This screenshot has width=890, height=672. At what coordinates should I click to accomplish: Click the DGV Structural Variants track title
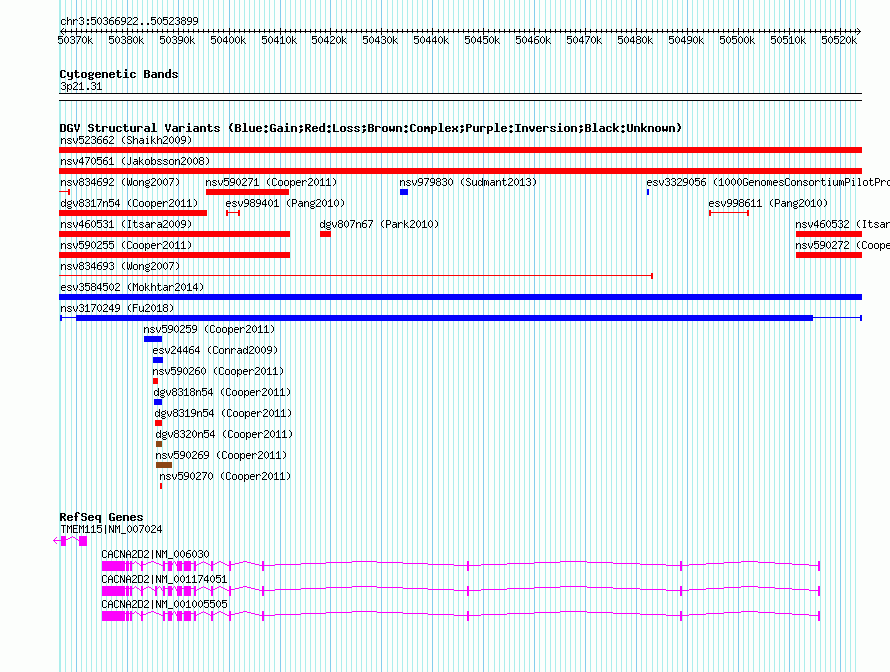(x=371, y=128)
